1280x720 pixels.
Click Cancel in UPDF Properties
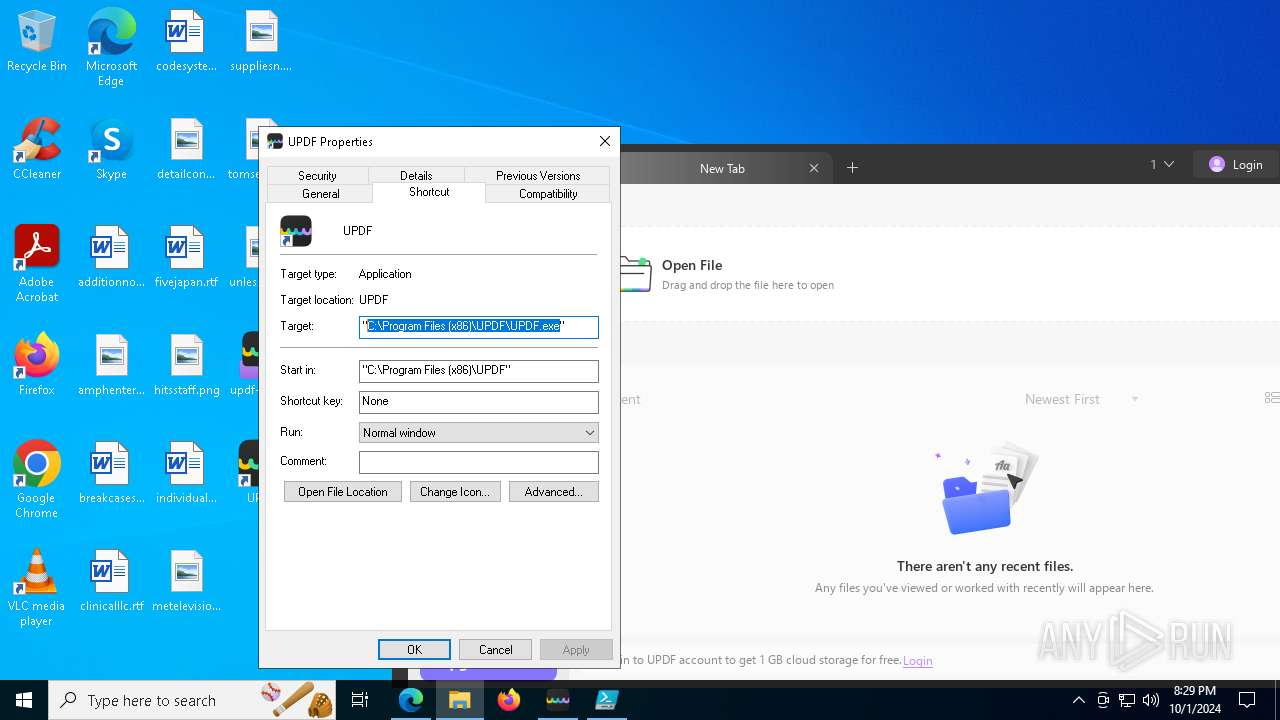(x=496, y=649)
